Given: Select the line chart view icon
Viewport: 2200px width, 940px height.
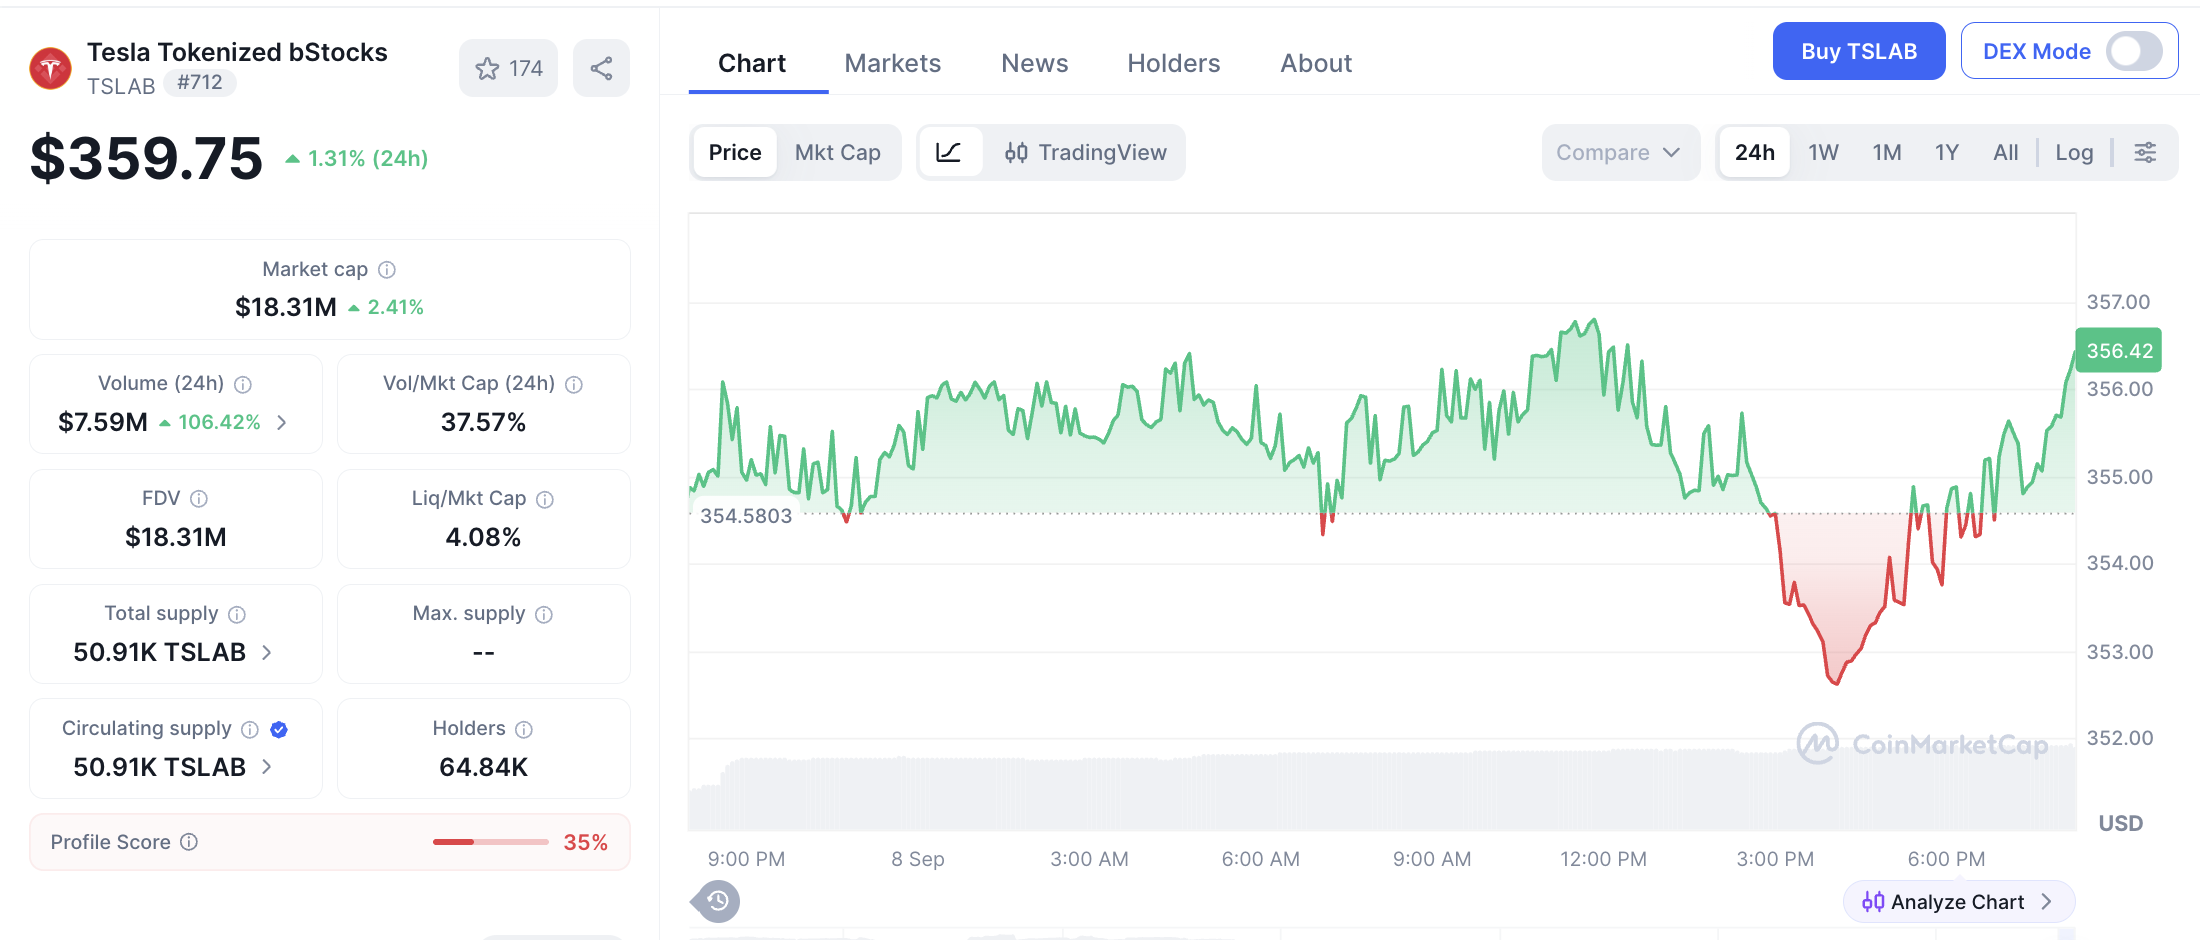Looking at the screenshot, I should pos(948,153).
